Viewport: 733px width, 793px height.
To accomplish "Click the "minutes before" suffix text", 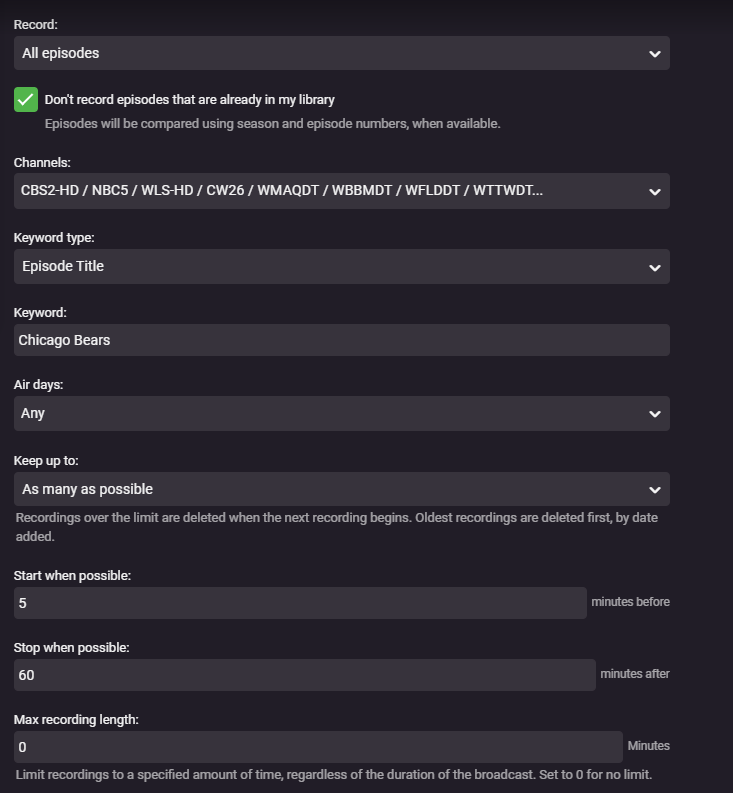I will pos(630,602).
